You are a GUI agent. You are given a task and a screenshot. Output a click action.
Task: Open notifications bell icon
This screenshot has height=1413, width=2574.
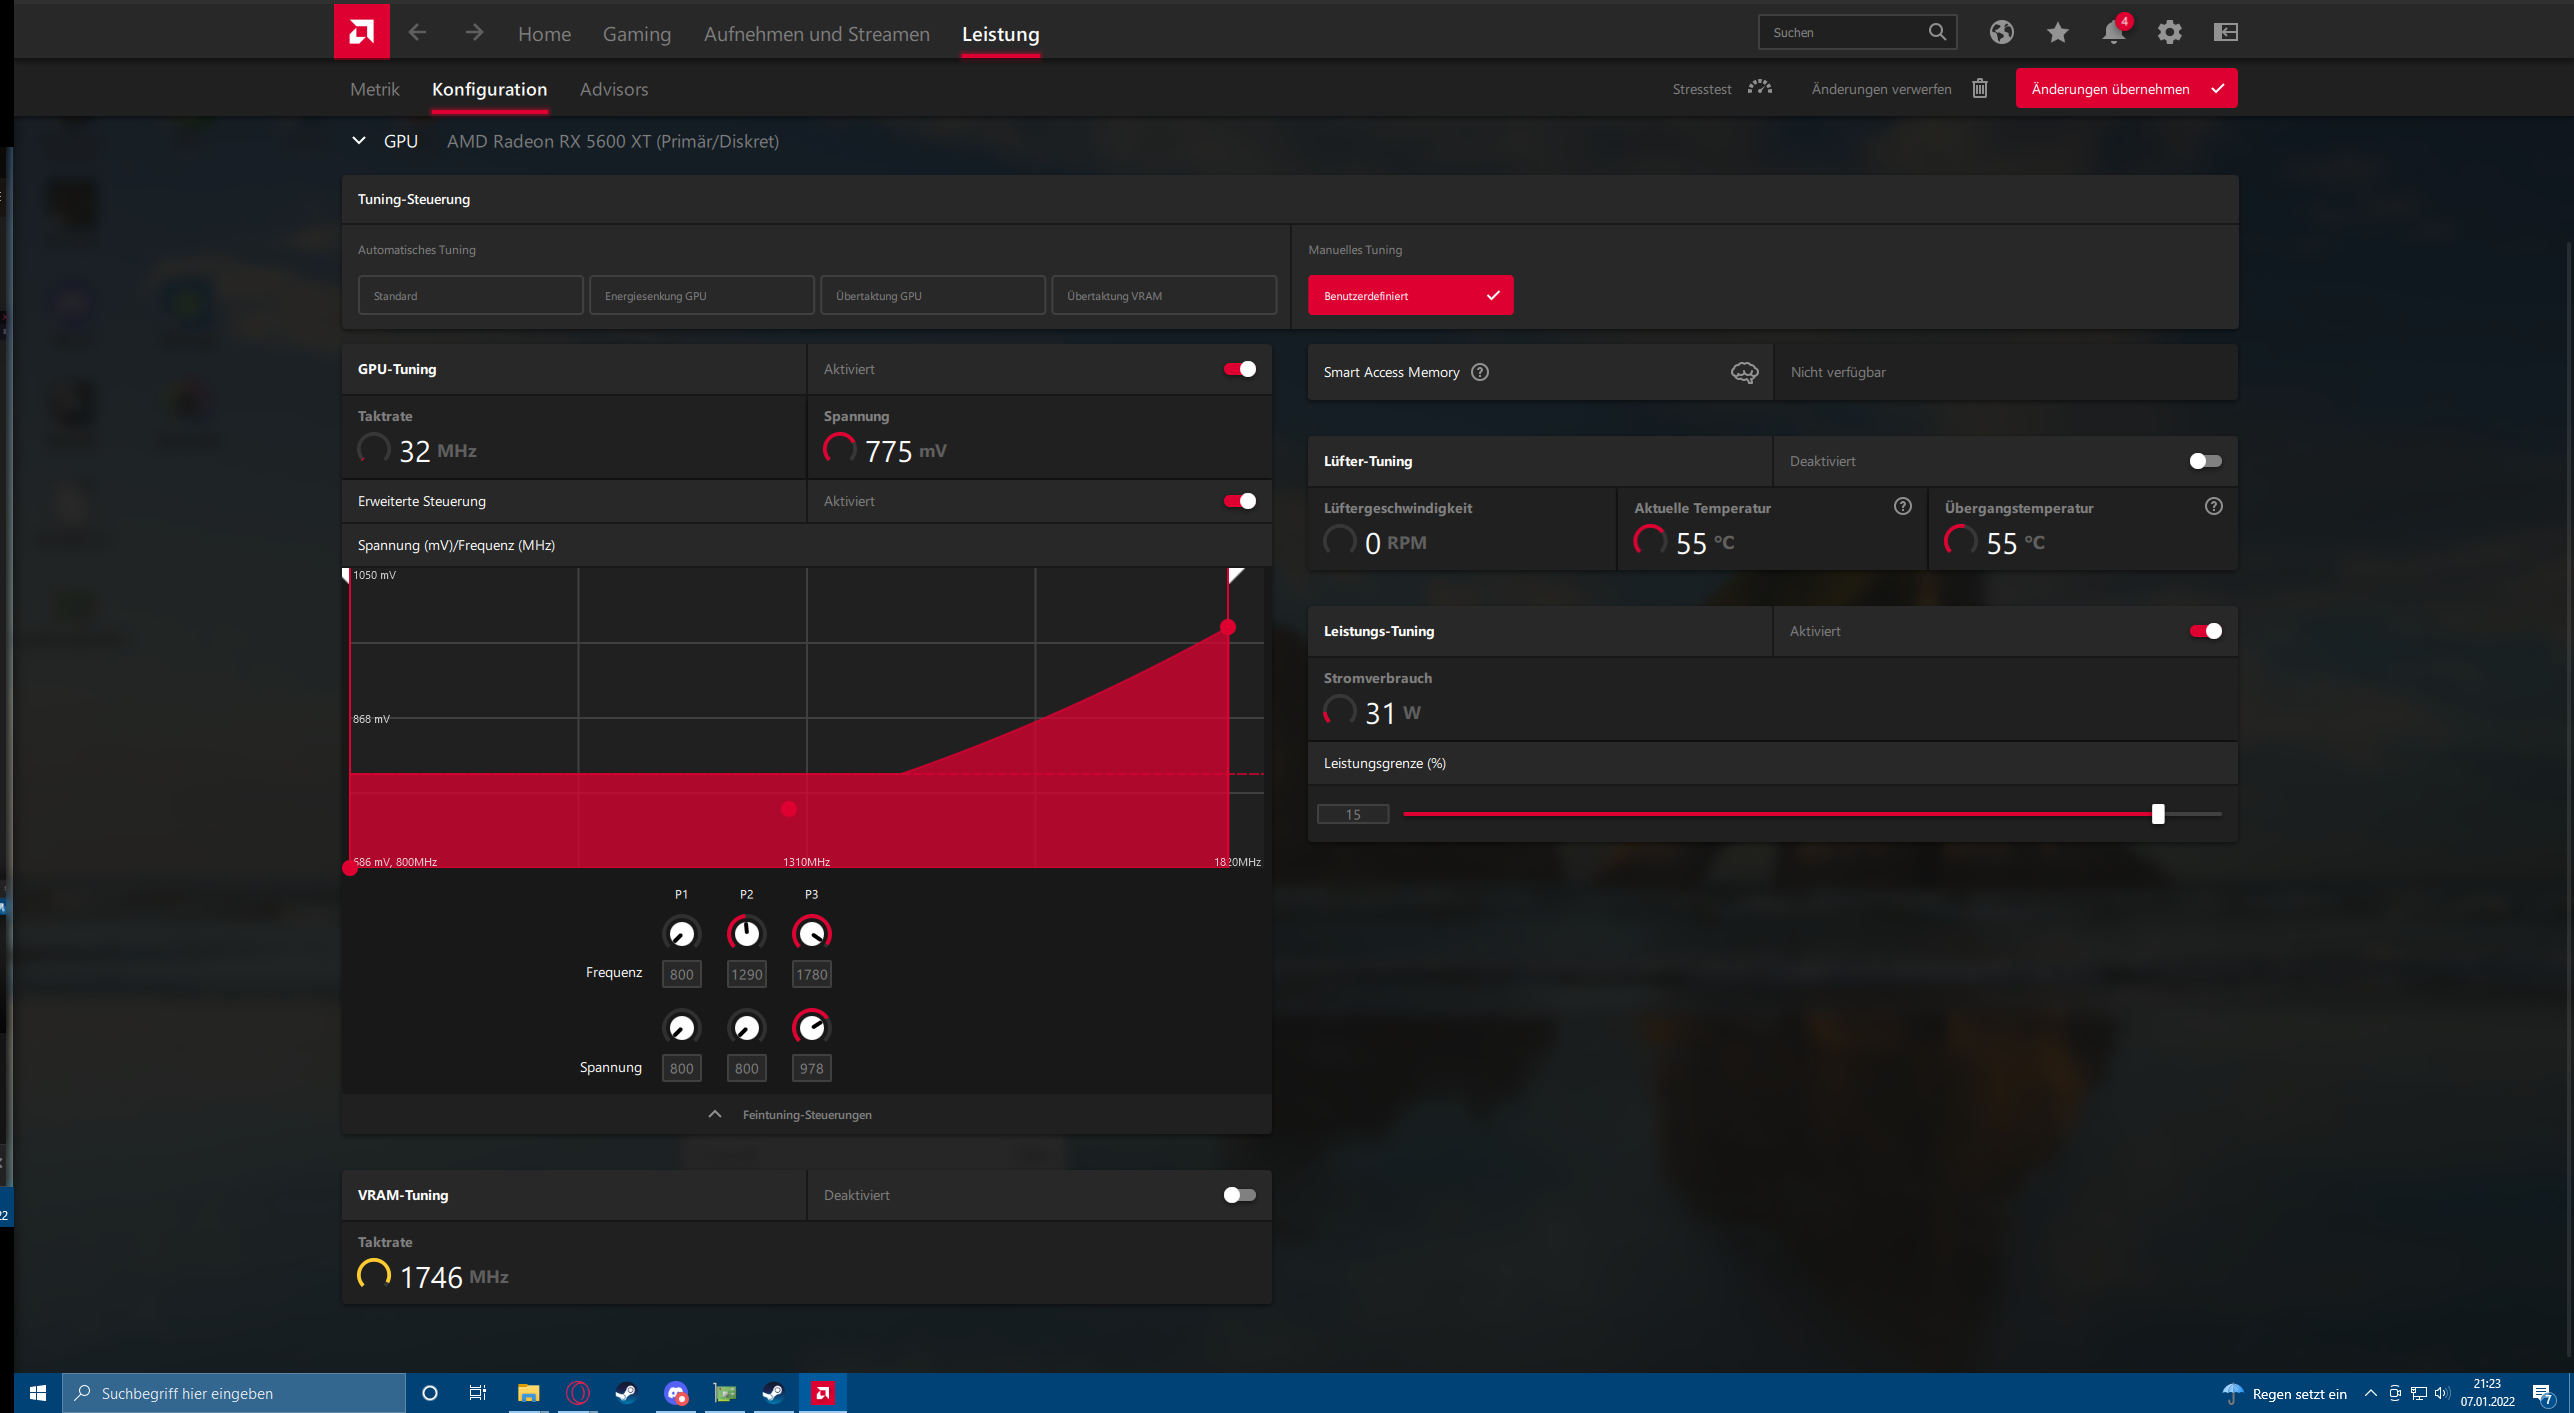[x=2112, y=32]
